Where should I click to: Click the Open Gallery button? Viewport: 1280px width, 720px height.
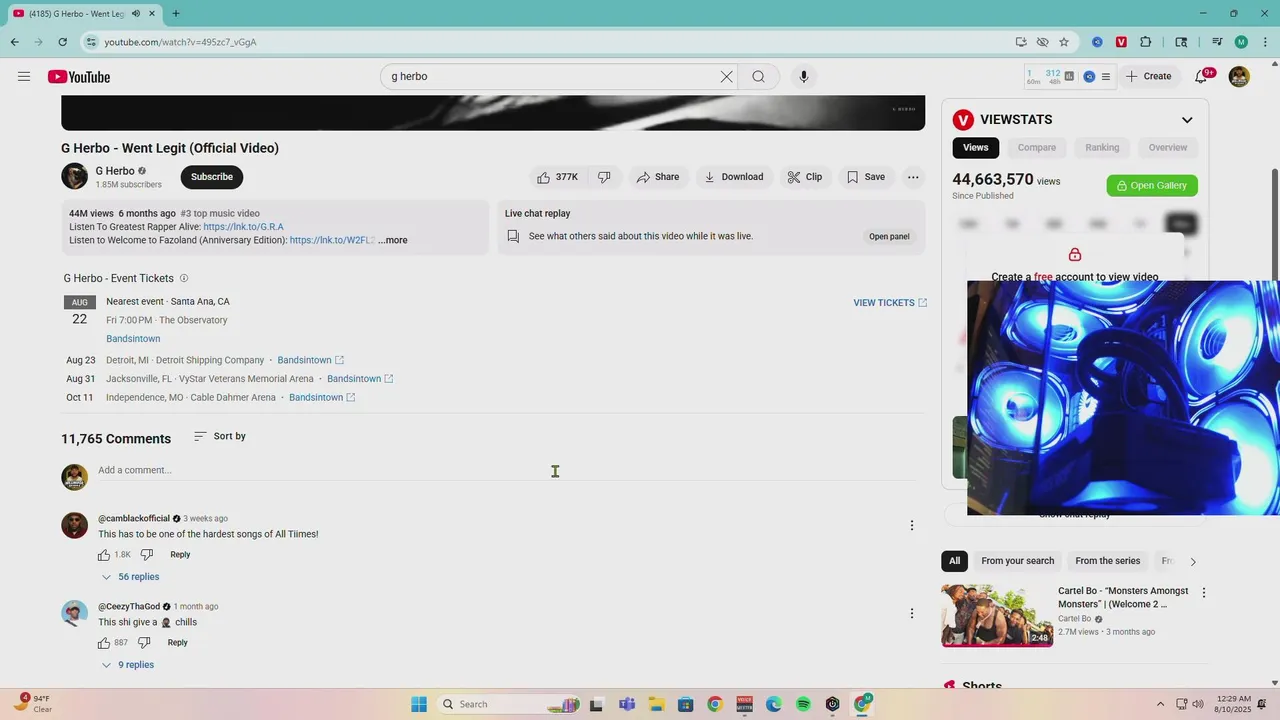coord(1152,185)
